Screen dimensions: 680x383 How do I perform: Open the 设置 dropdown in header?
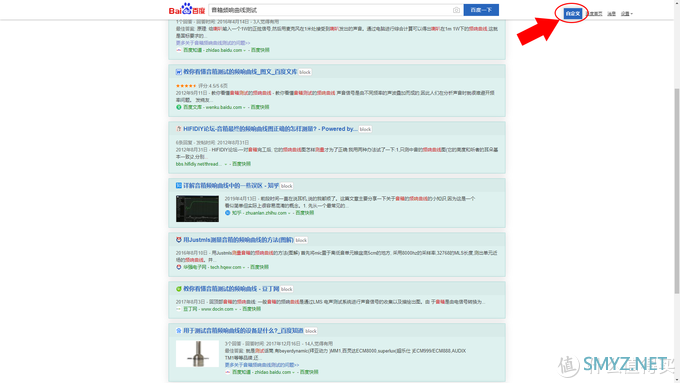pos(626,14)
